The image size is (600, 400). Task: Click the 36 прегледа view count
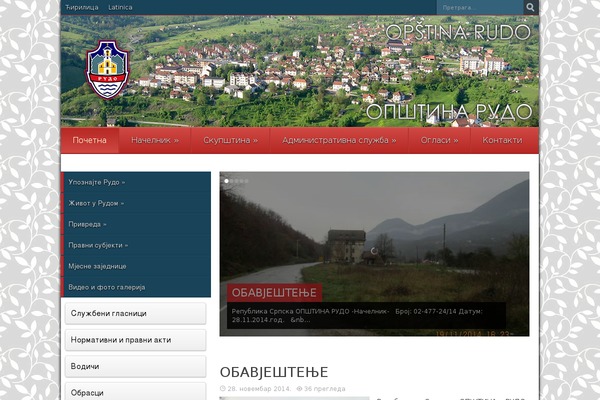324,389
